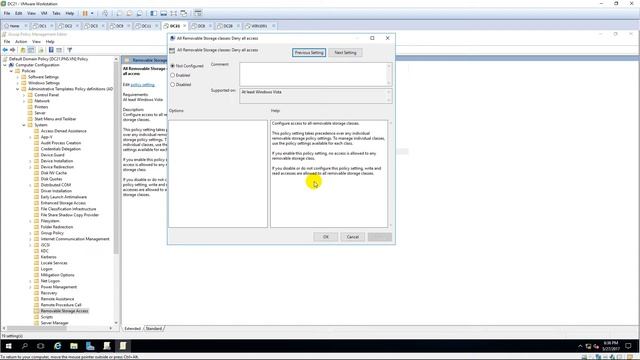Show hidden tray icons chevron
640x360 pixels.
click(580, 347)
